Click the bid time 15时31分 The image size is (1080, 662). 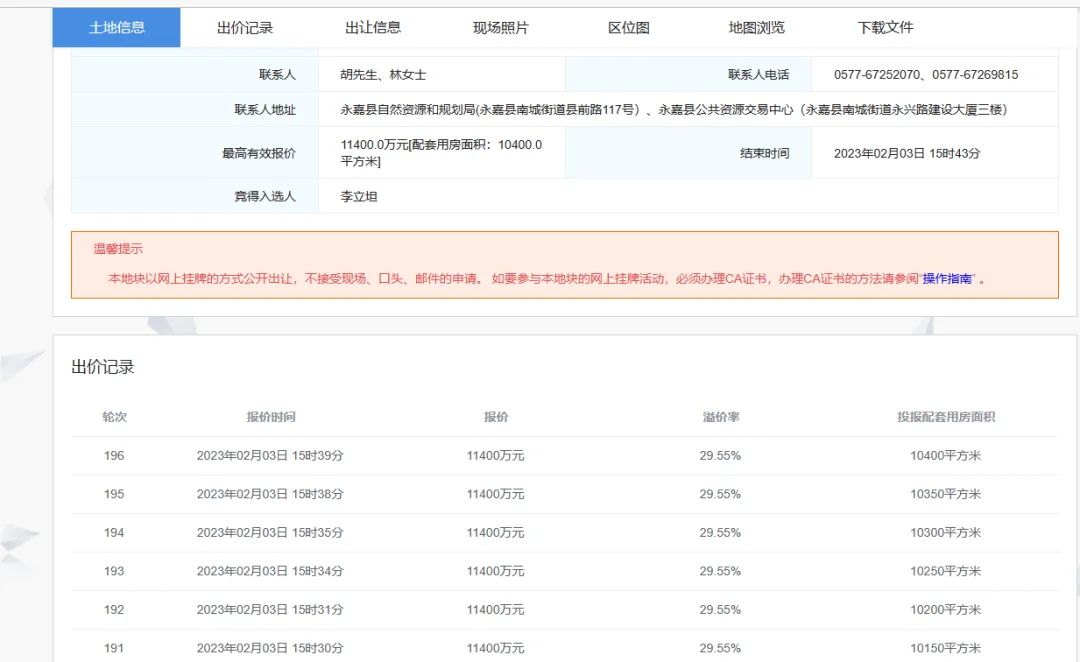[318, 610]
